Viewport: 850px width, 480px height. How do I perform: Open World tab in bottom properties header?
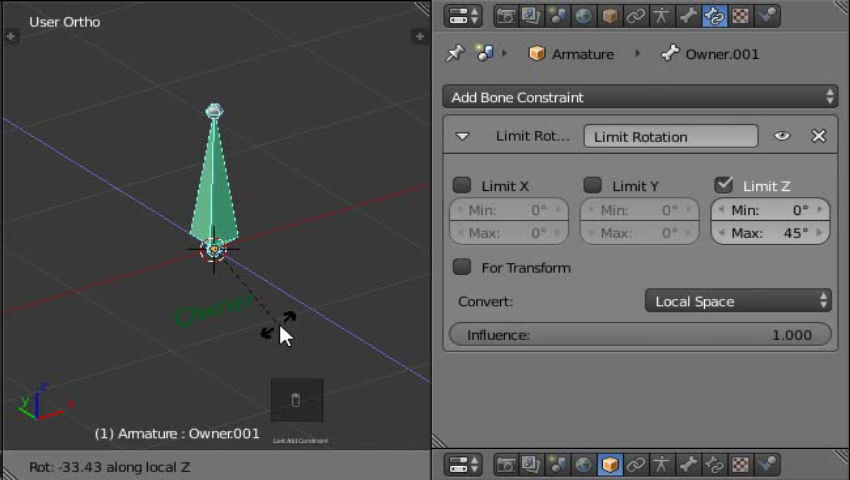pos(583,465)
